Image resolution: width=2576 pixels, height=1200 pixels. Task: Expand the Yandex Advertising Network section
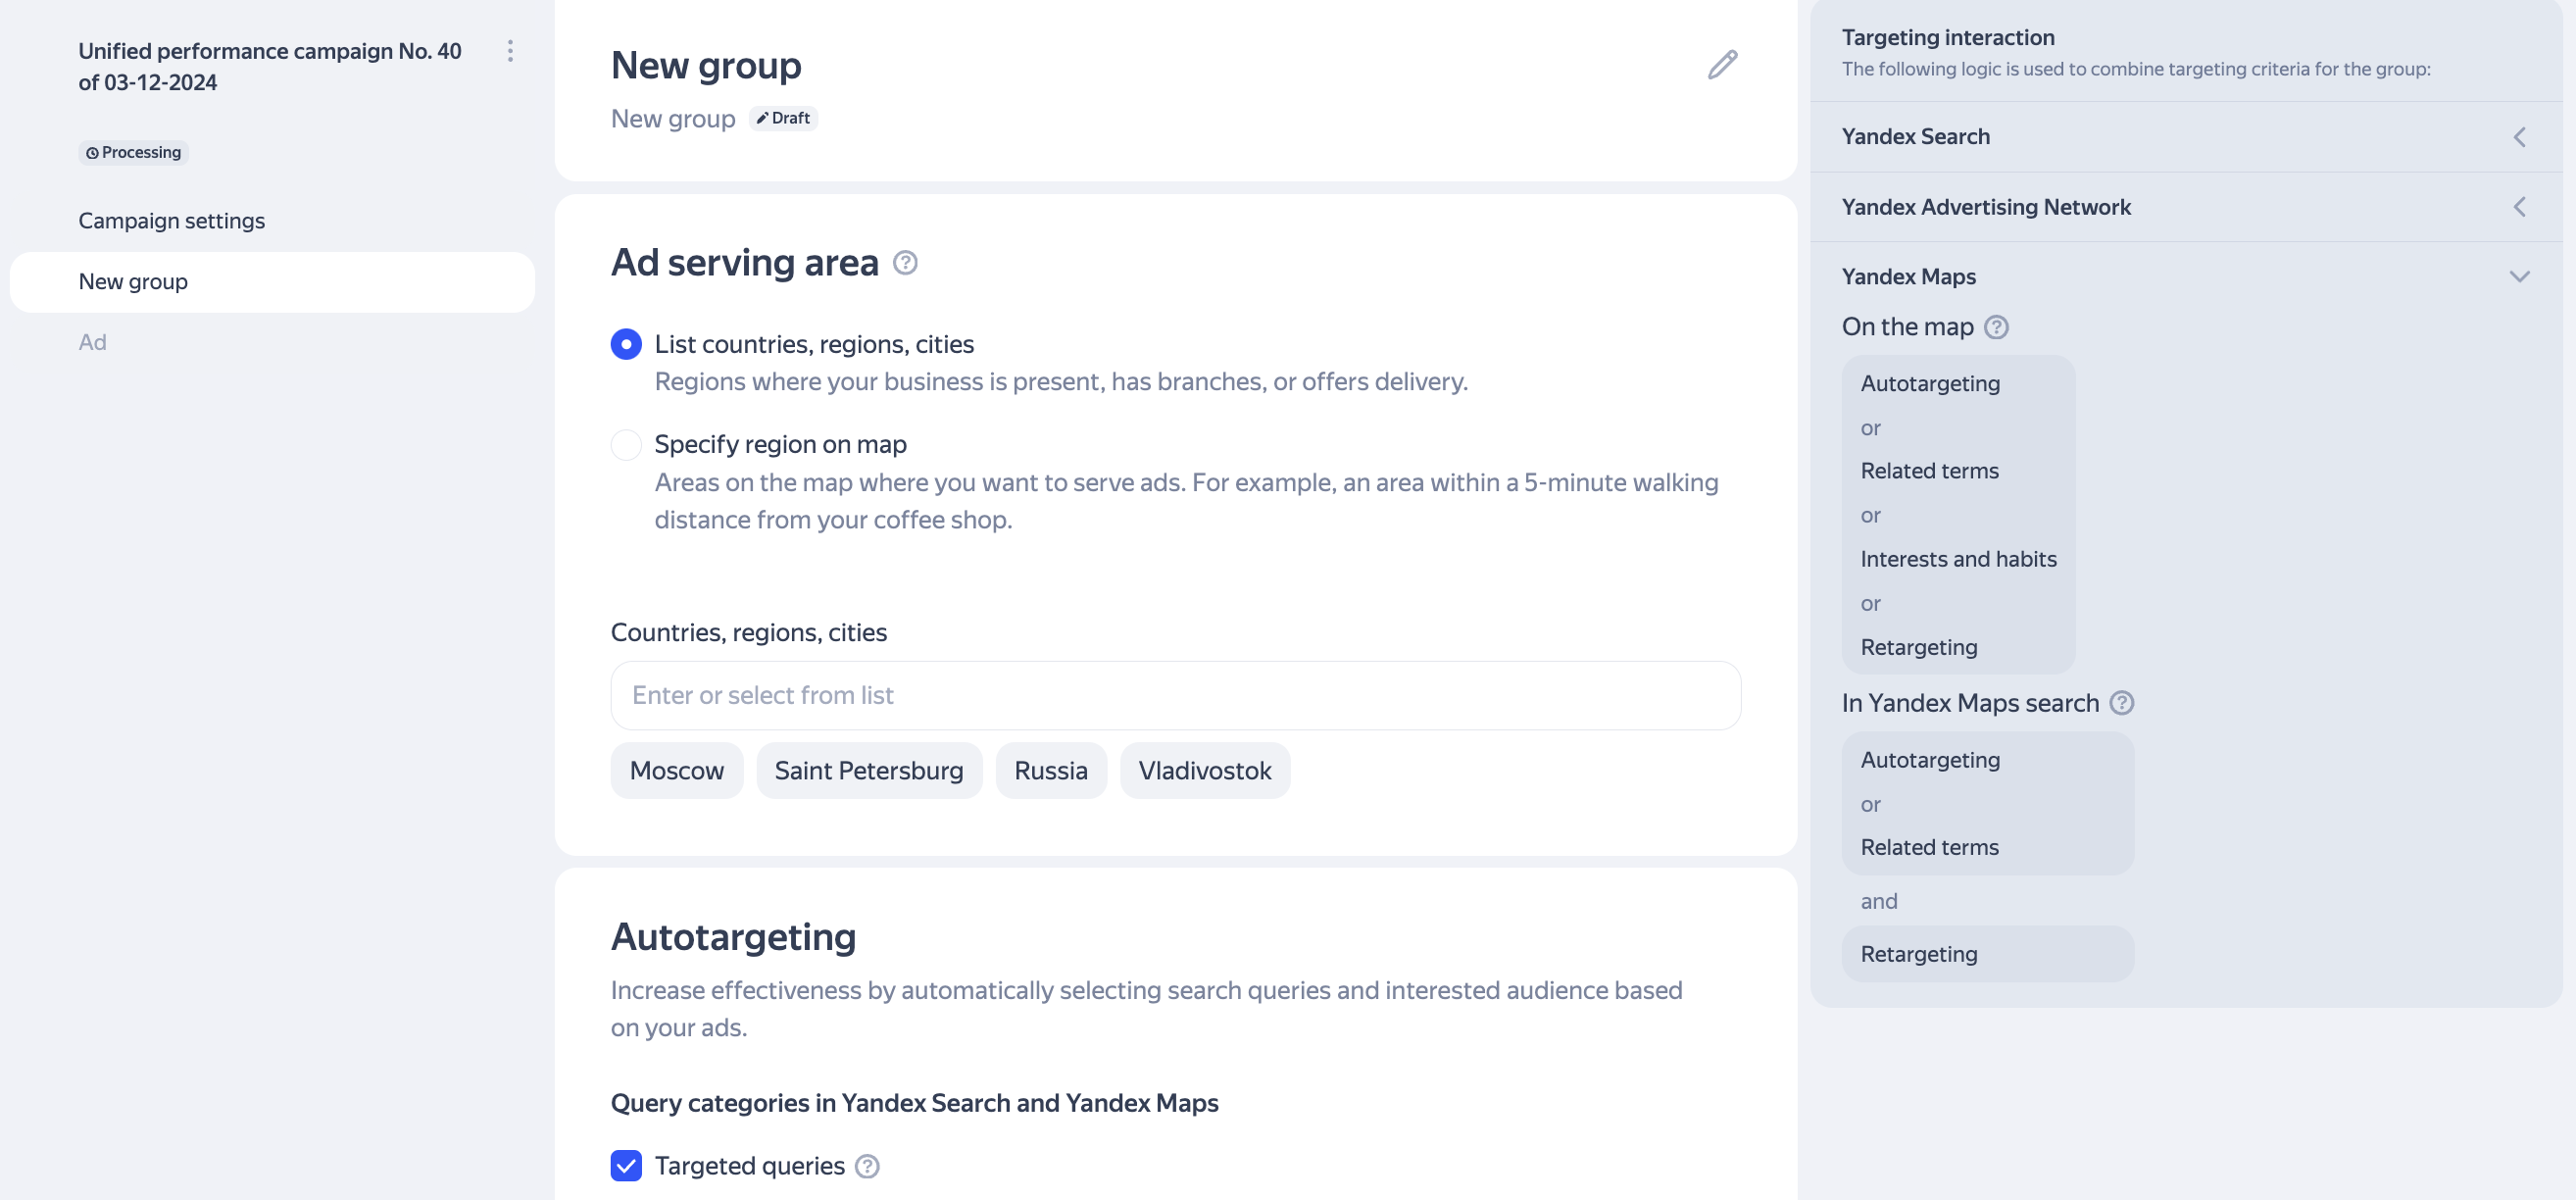coord(2186,207)
